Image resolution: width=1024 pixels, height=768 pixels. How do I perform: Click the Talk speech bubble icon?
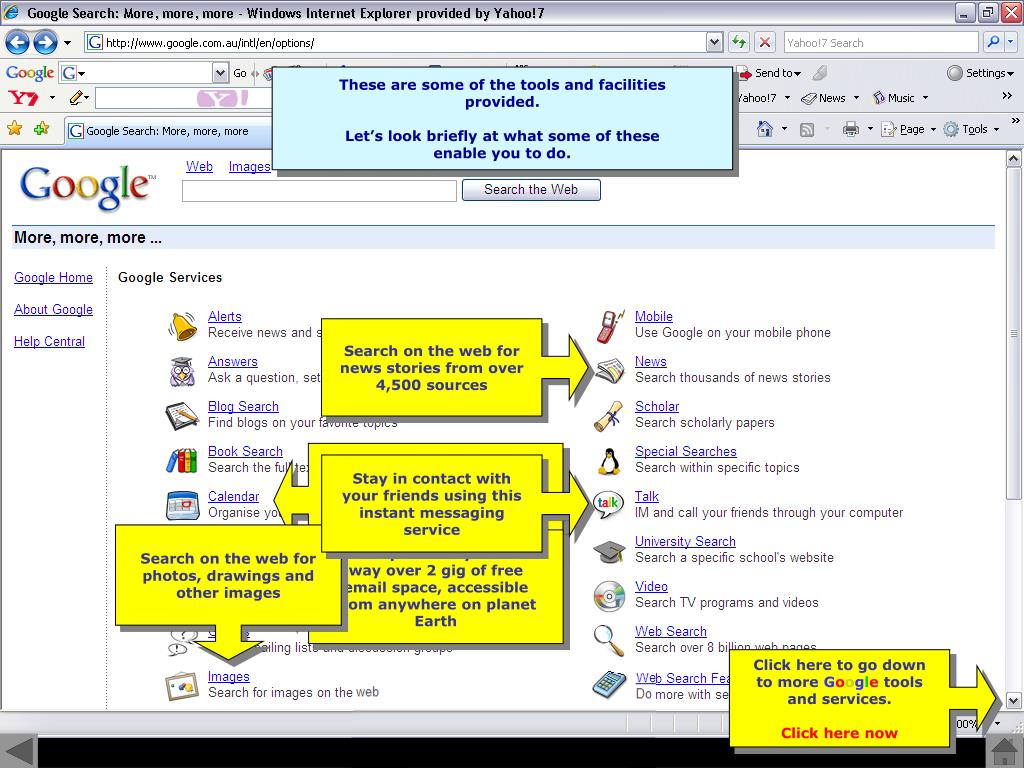pos(609,505)
